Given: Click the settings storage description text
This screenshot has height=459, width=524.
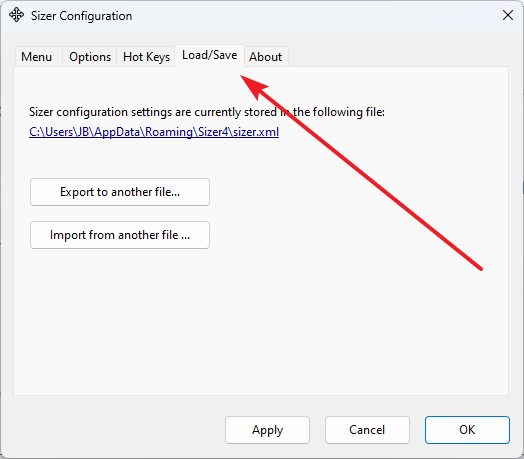Looking at the screenshot, I should click(x=207, y=112).
